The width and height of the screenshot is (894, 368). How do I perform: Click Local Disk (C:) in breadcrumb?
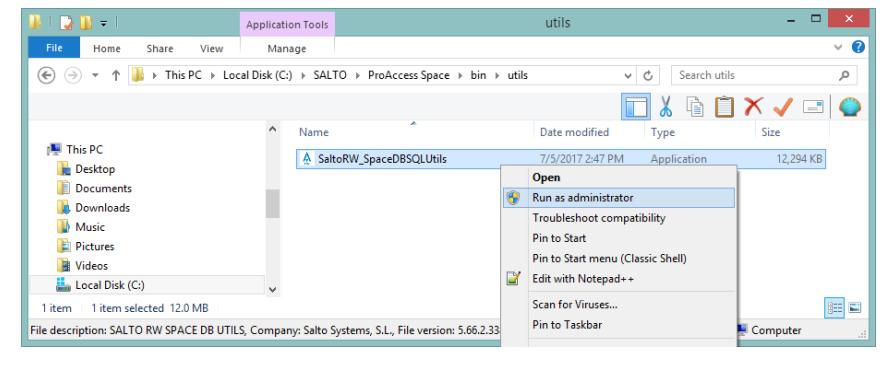(257, 75)
